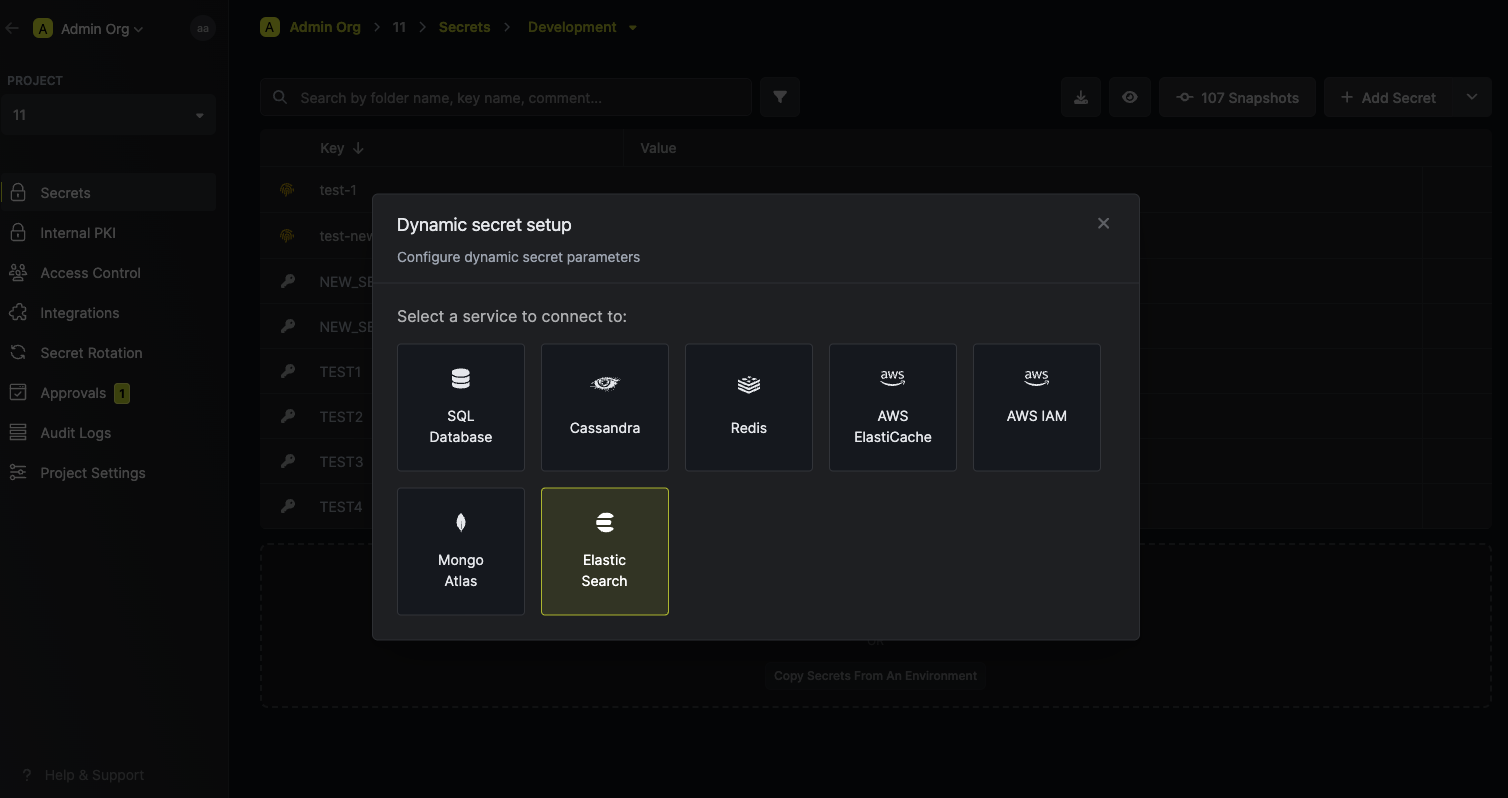Go to Access Control page

tap(108, 272)
